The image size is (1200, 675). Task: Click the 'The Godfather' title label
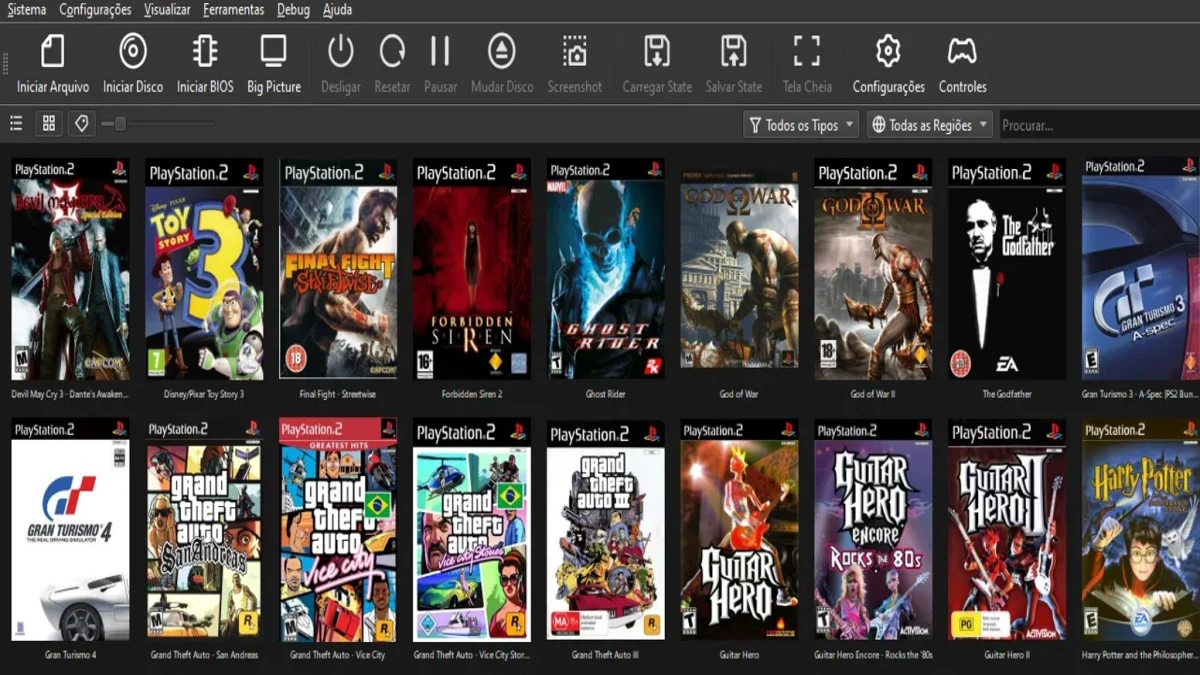(x=1007, y=395)
